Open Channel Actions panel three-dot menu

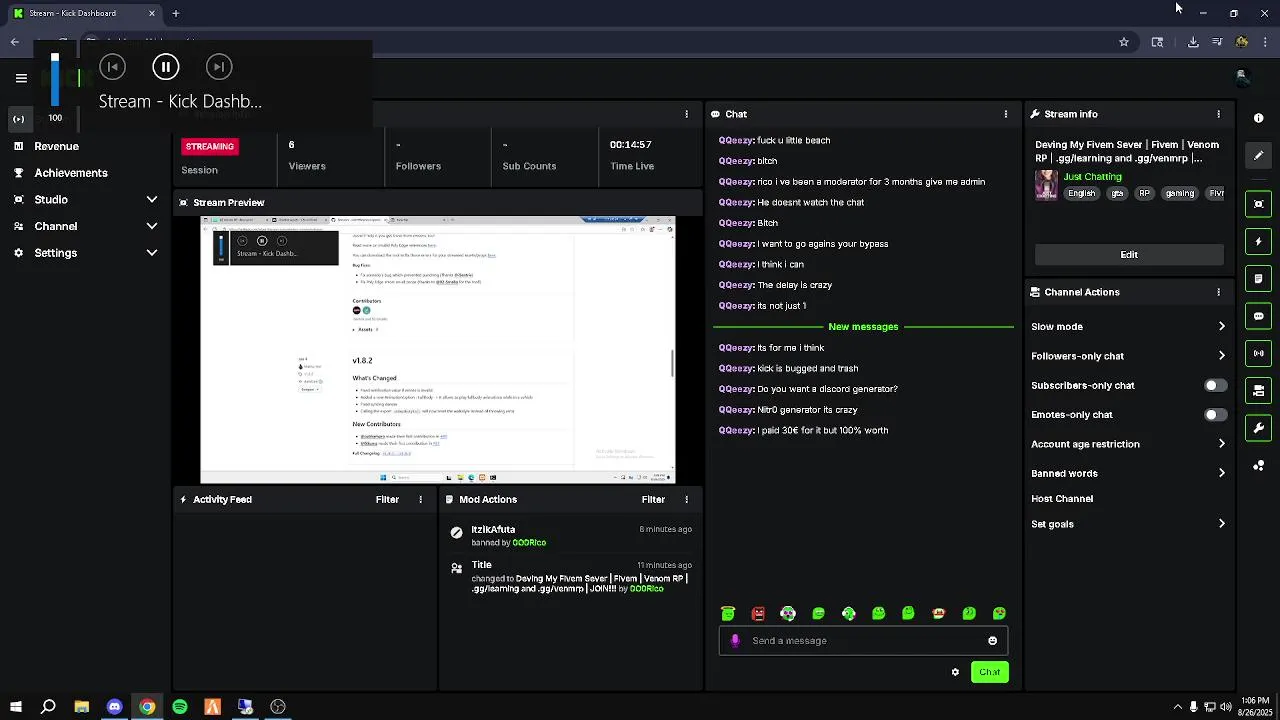point(1218,292)
